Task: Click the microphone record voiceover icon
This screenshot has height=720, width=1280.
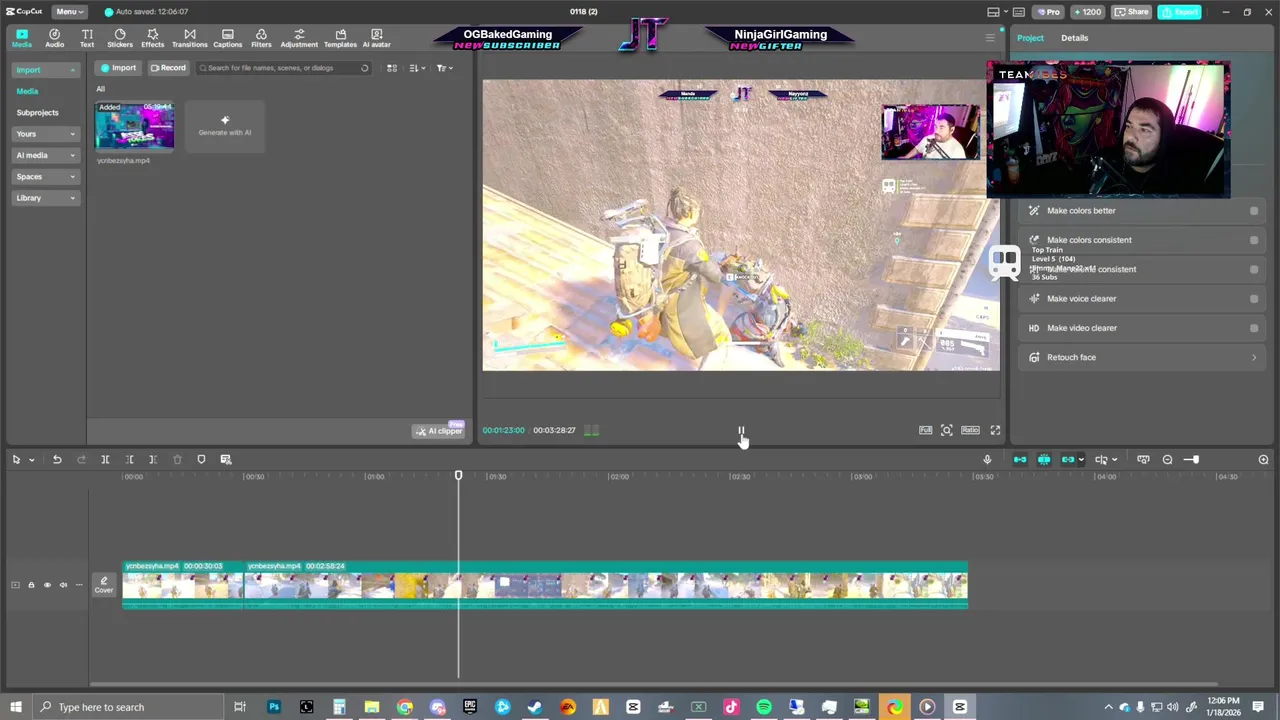Action: (x=987, y=459)
